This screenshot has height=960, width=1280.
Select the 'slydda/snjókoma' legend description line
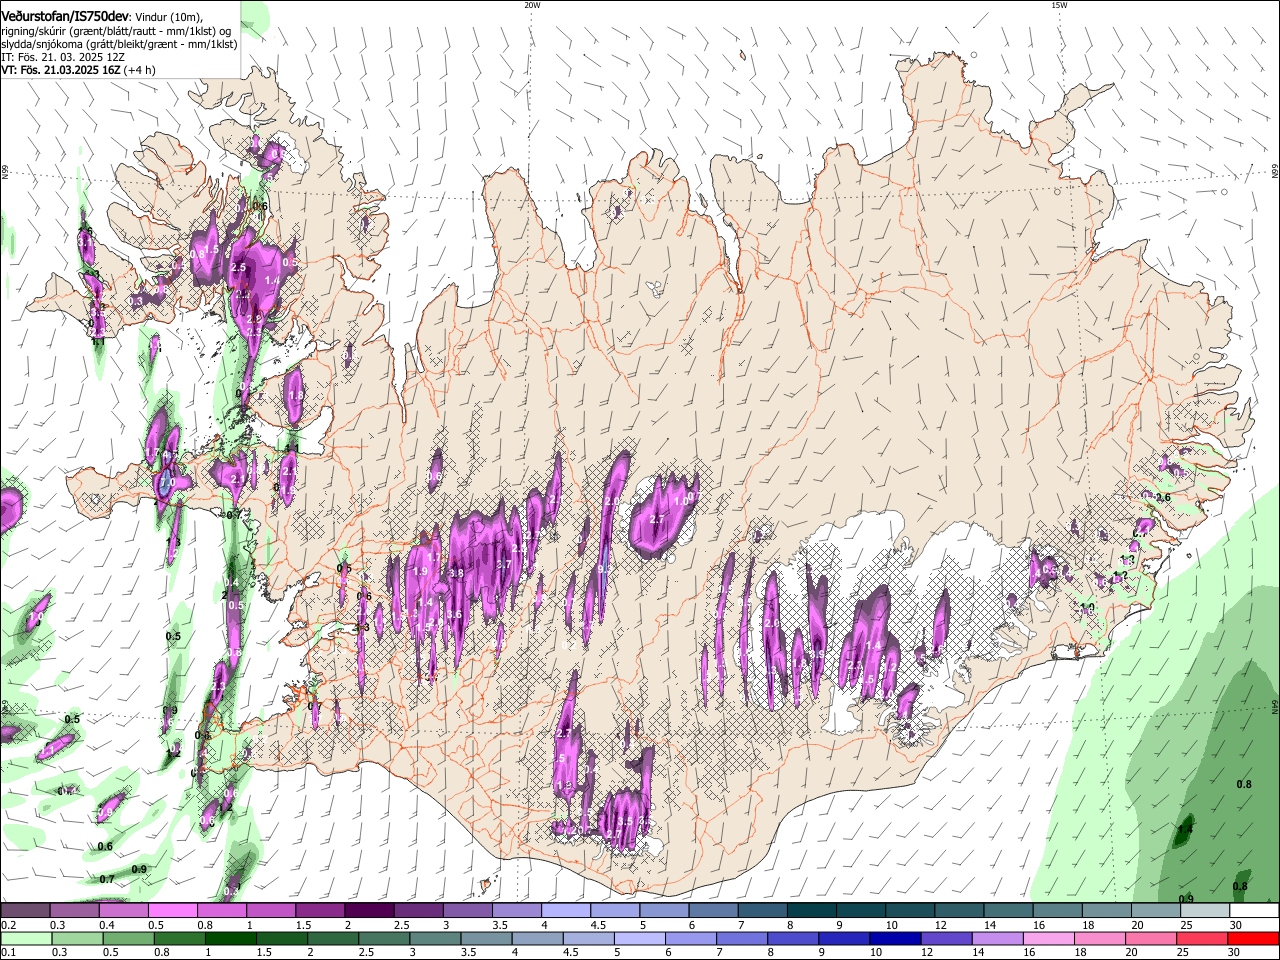119,44
